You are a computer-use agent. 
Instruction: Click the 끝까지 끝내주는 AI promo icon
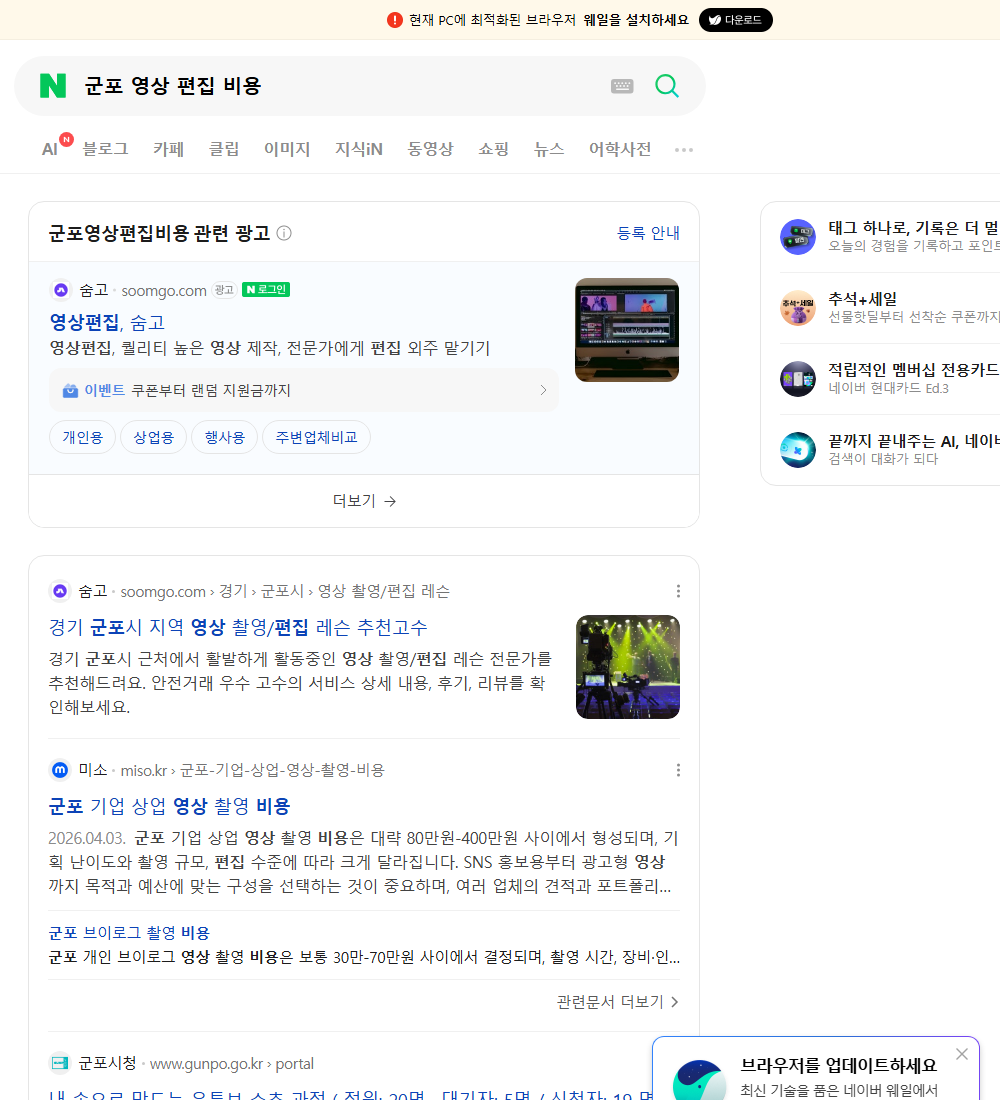pos(798,450)
